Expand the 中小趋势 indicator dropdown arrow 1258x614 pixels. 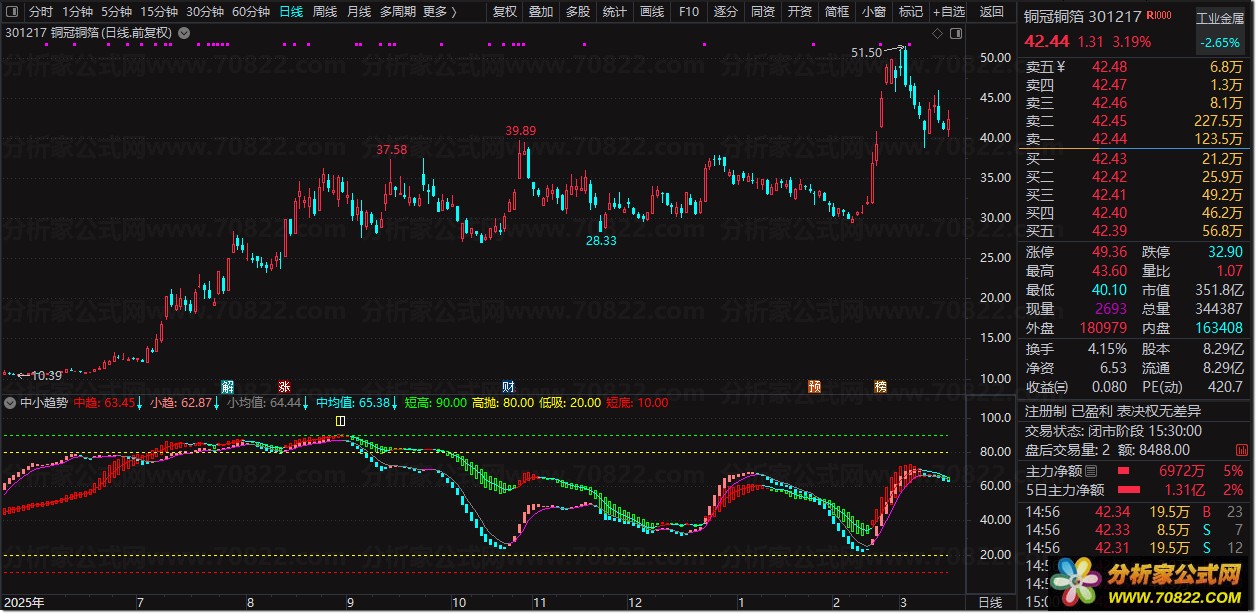click(x=10, y=403)
